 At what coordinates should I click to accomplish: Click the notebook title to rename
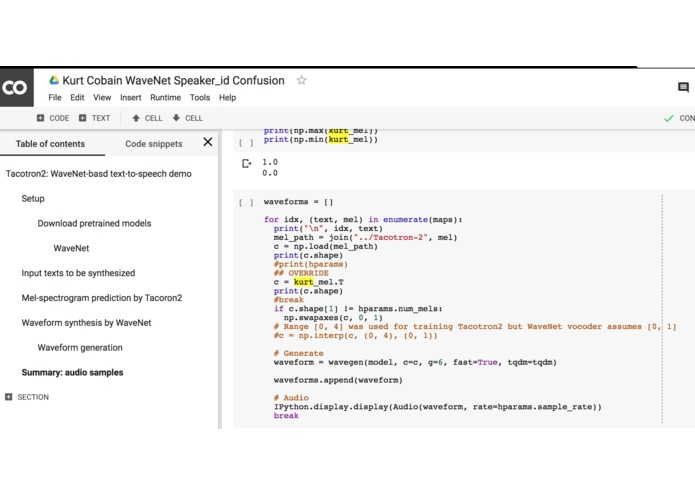pyautogui.click(x=173, y=80)
